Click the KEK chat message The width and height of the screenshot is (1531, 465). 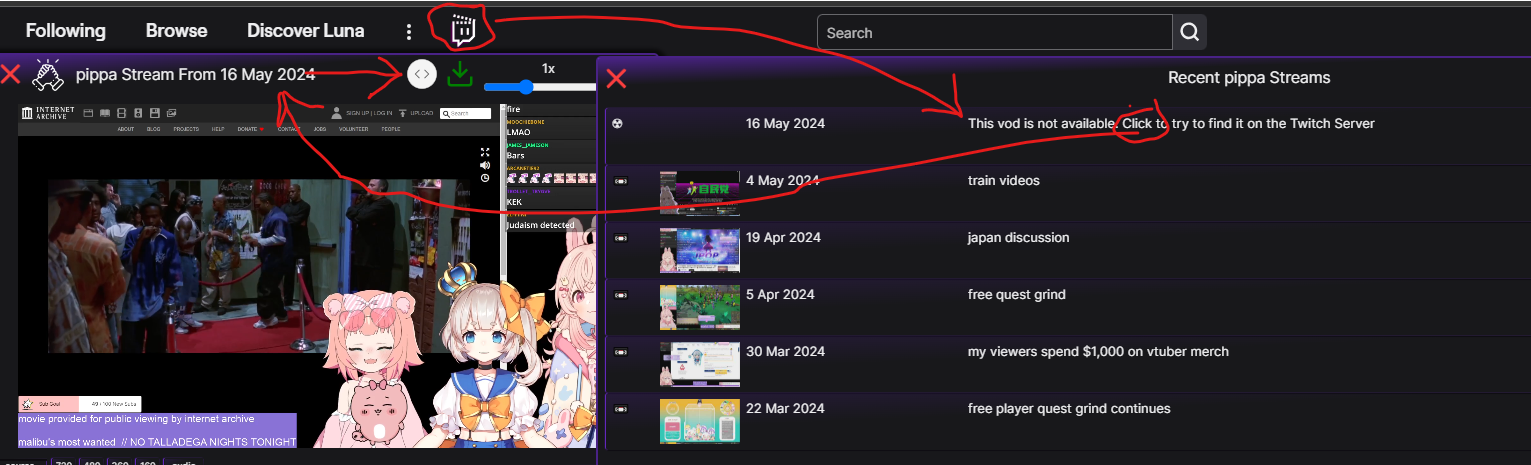tap(515, 202)
